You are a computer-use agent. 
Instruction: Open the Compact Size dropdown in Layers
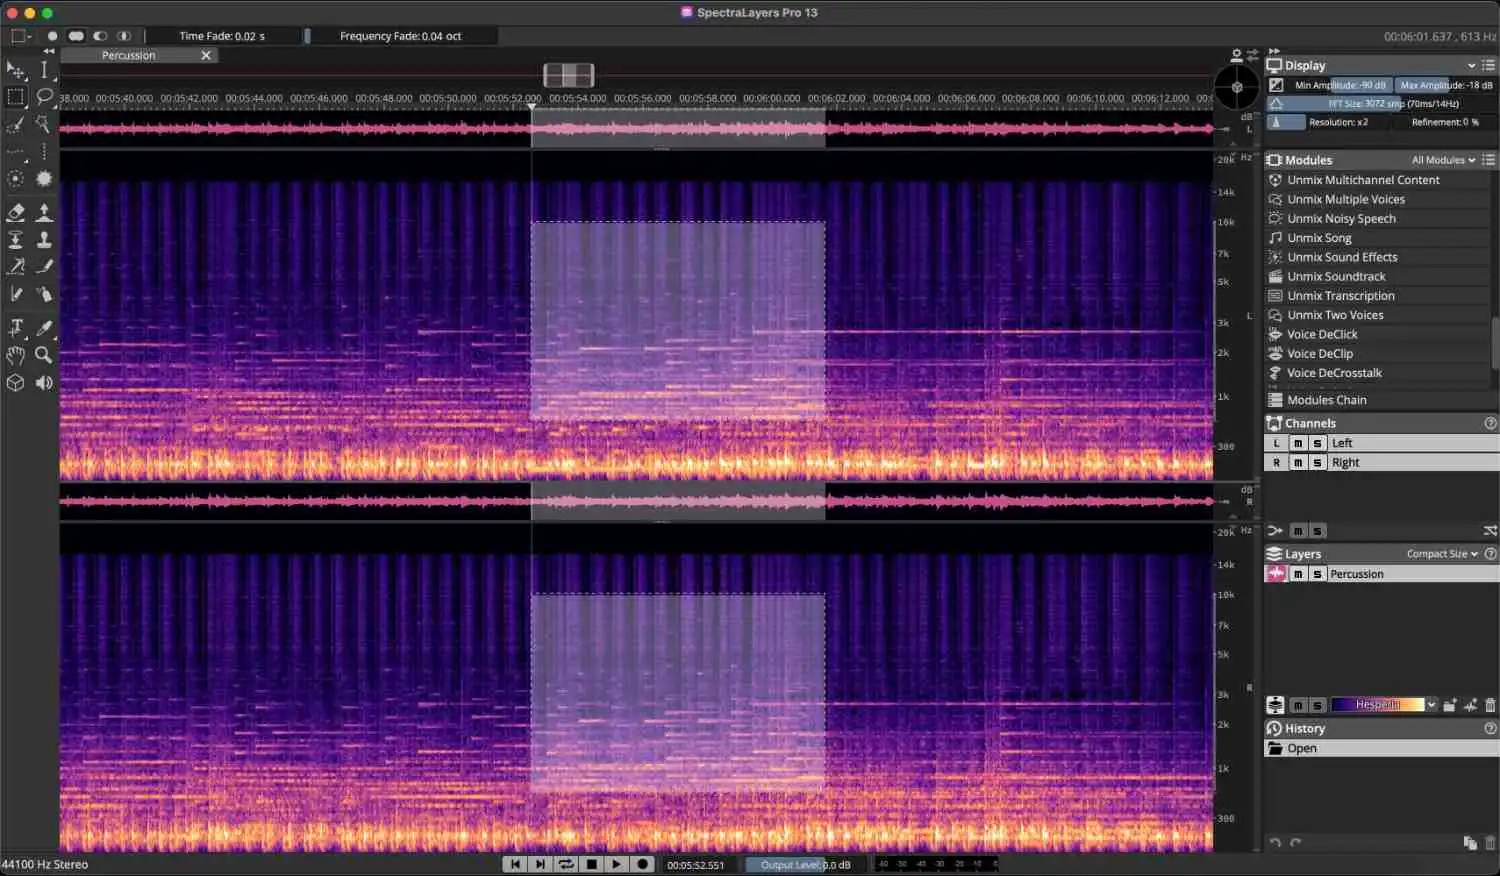1442,554
